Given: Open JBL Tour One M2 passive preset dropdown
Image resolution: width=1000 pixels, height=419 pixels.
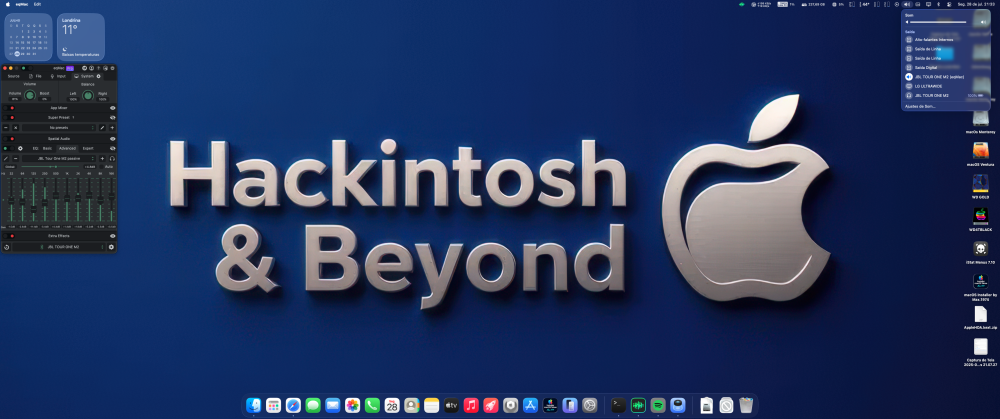Looking at the screenshot, I should pos(59,158).
